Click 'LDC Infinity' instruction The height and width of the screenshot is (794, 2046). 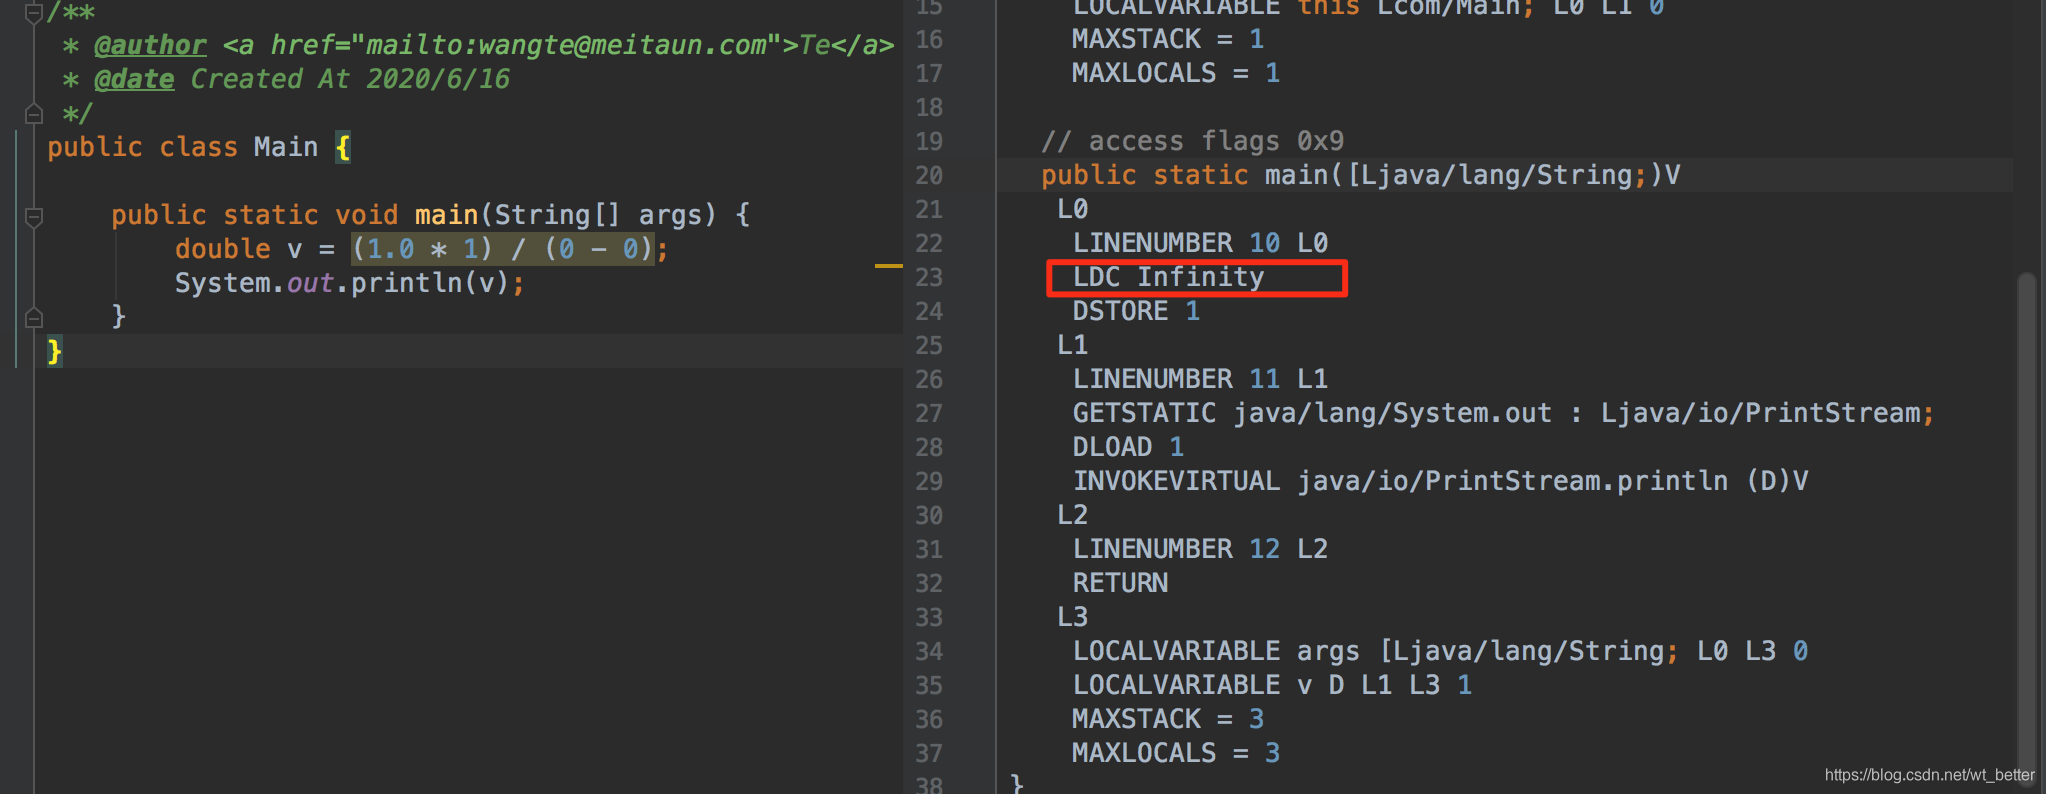point(1168,277)
